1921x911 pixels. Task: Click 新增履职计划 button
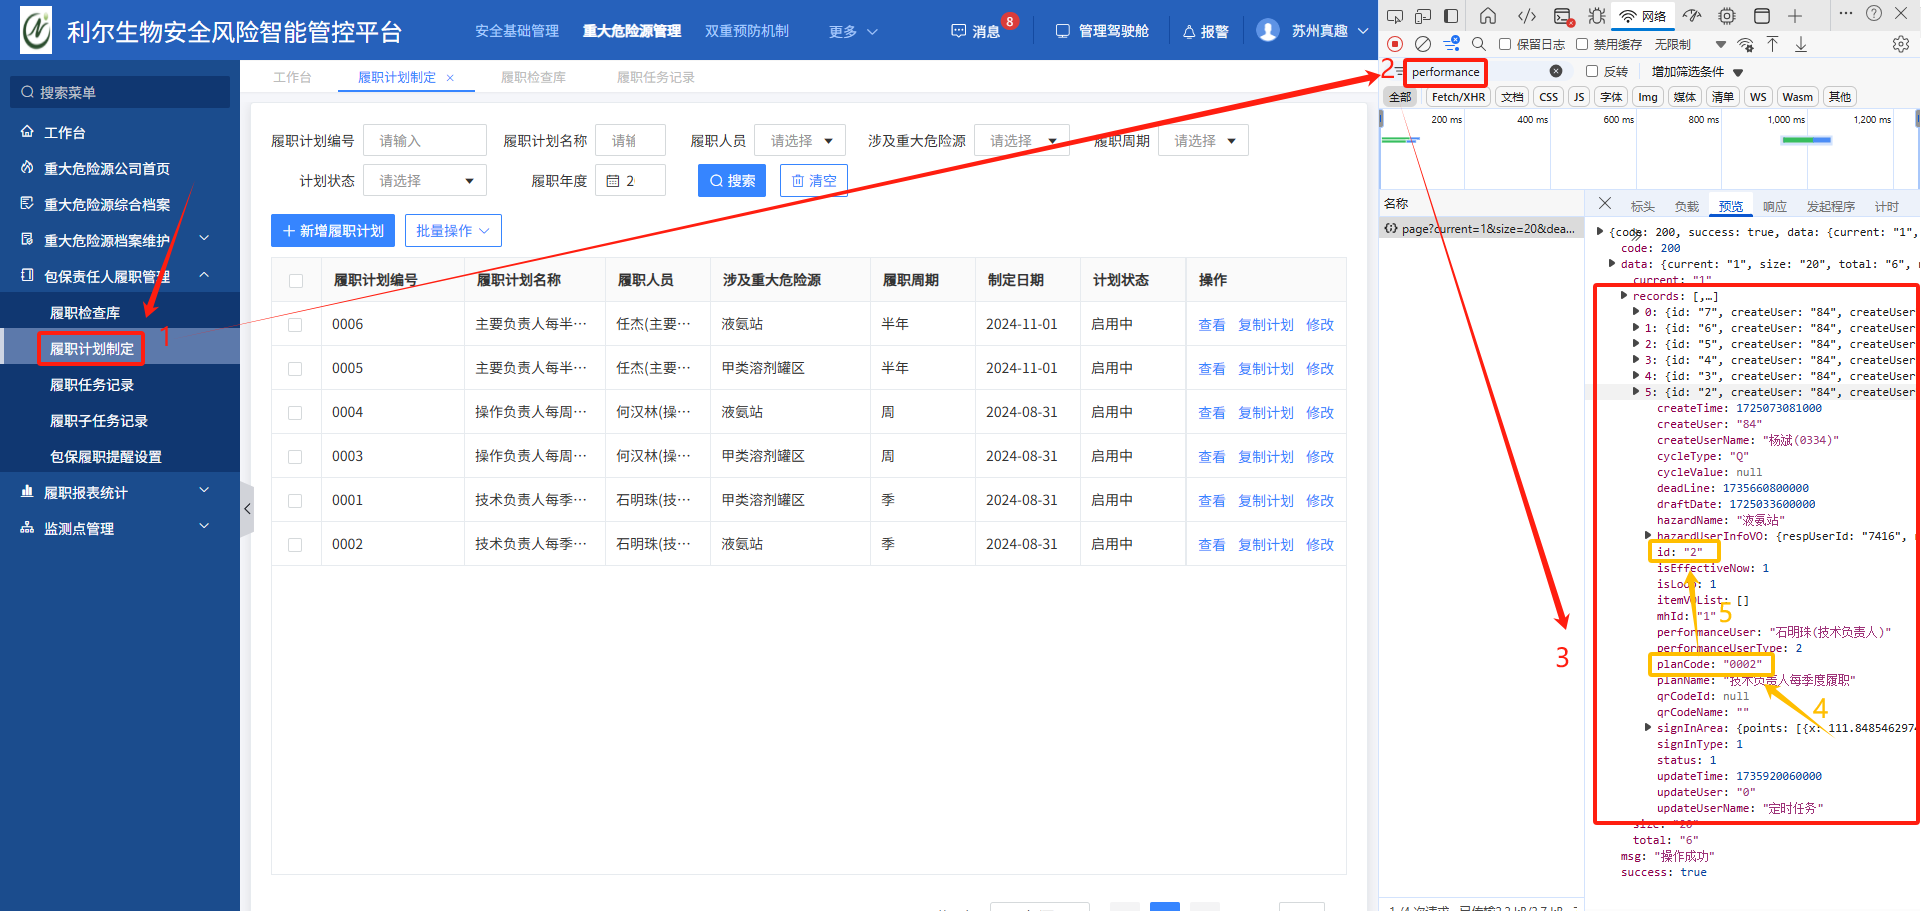333,230
